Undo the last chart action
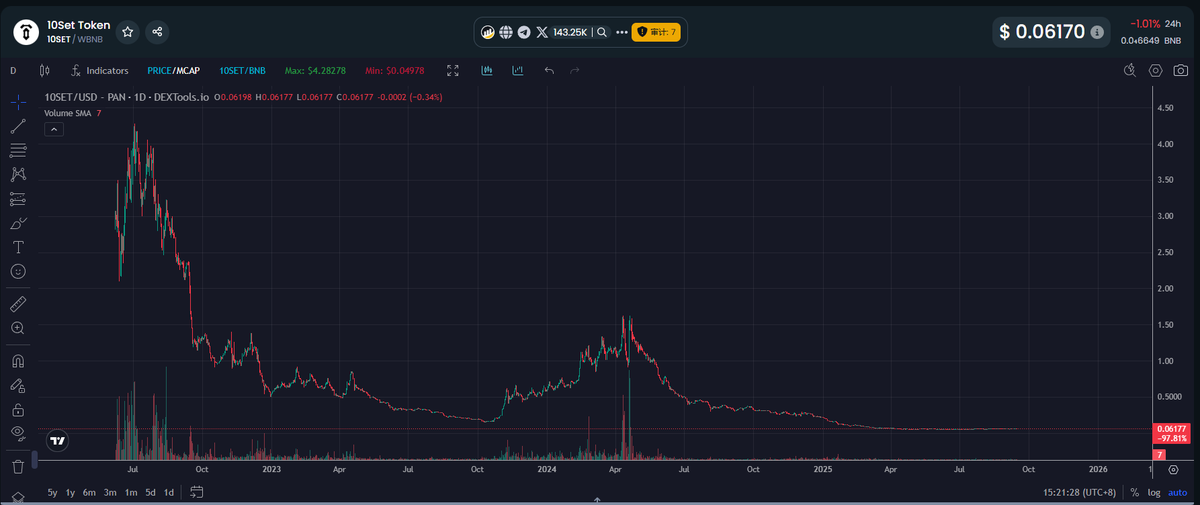Image resolution: width=1200 pixels, height=505 pixels. [549, 71]
